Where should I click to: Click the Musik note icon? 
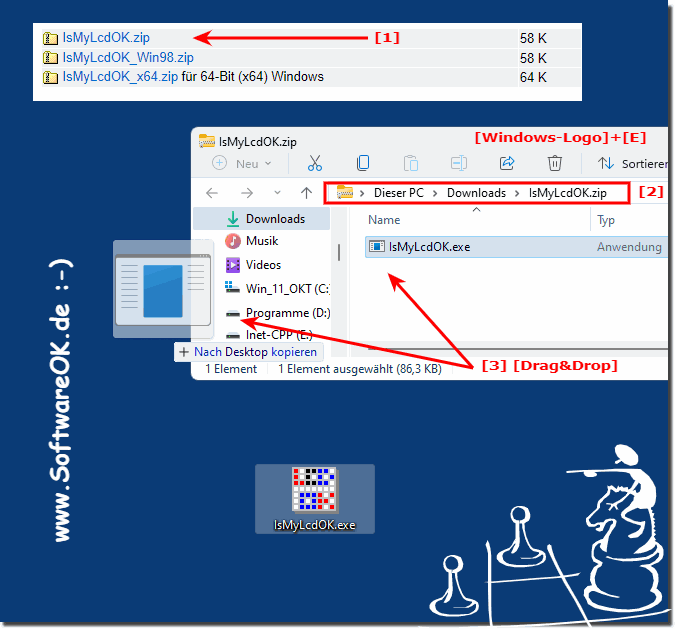point(233,241)
